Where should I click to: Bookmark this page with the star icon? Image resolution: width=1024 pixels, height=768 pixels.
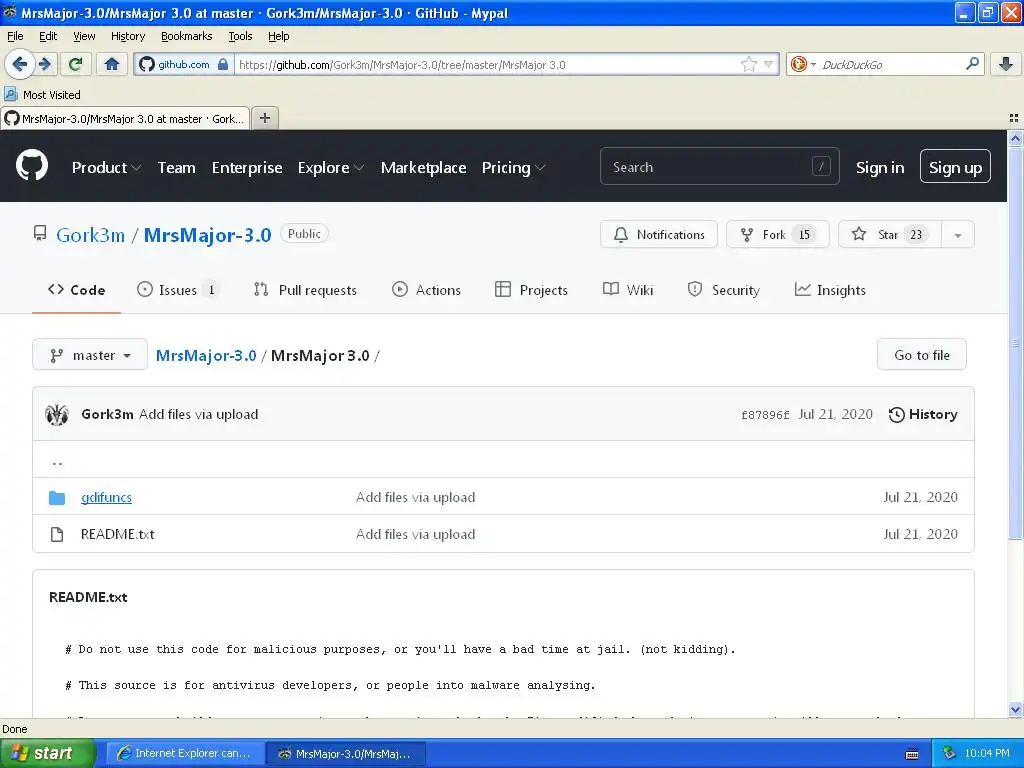click(x=748, y=64)
